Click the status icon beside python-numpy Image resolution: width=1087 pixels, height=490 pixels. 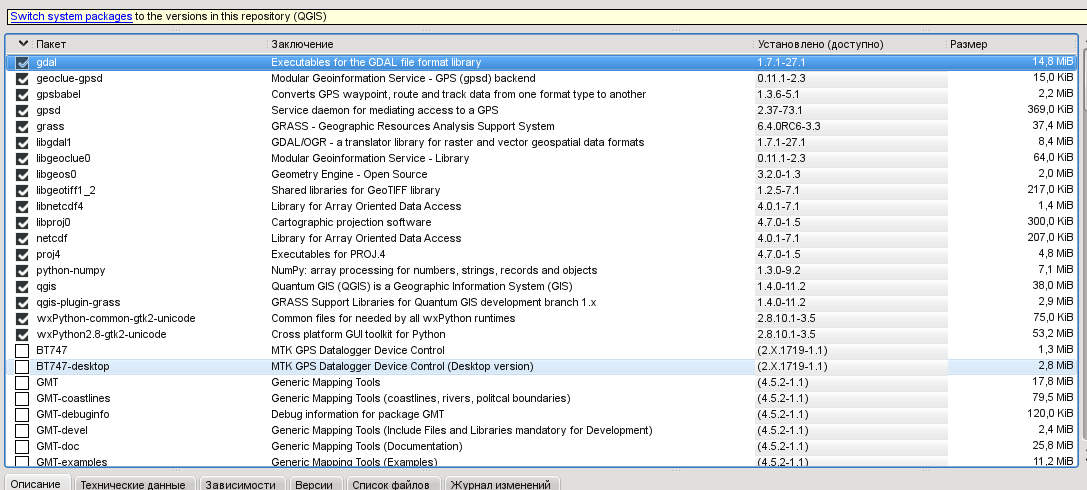pyautogui.click(x=22, y=270)
